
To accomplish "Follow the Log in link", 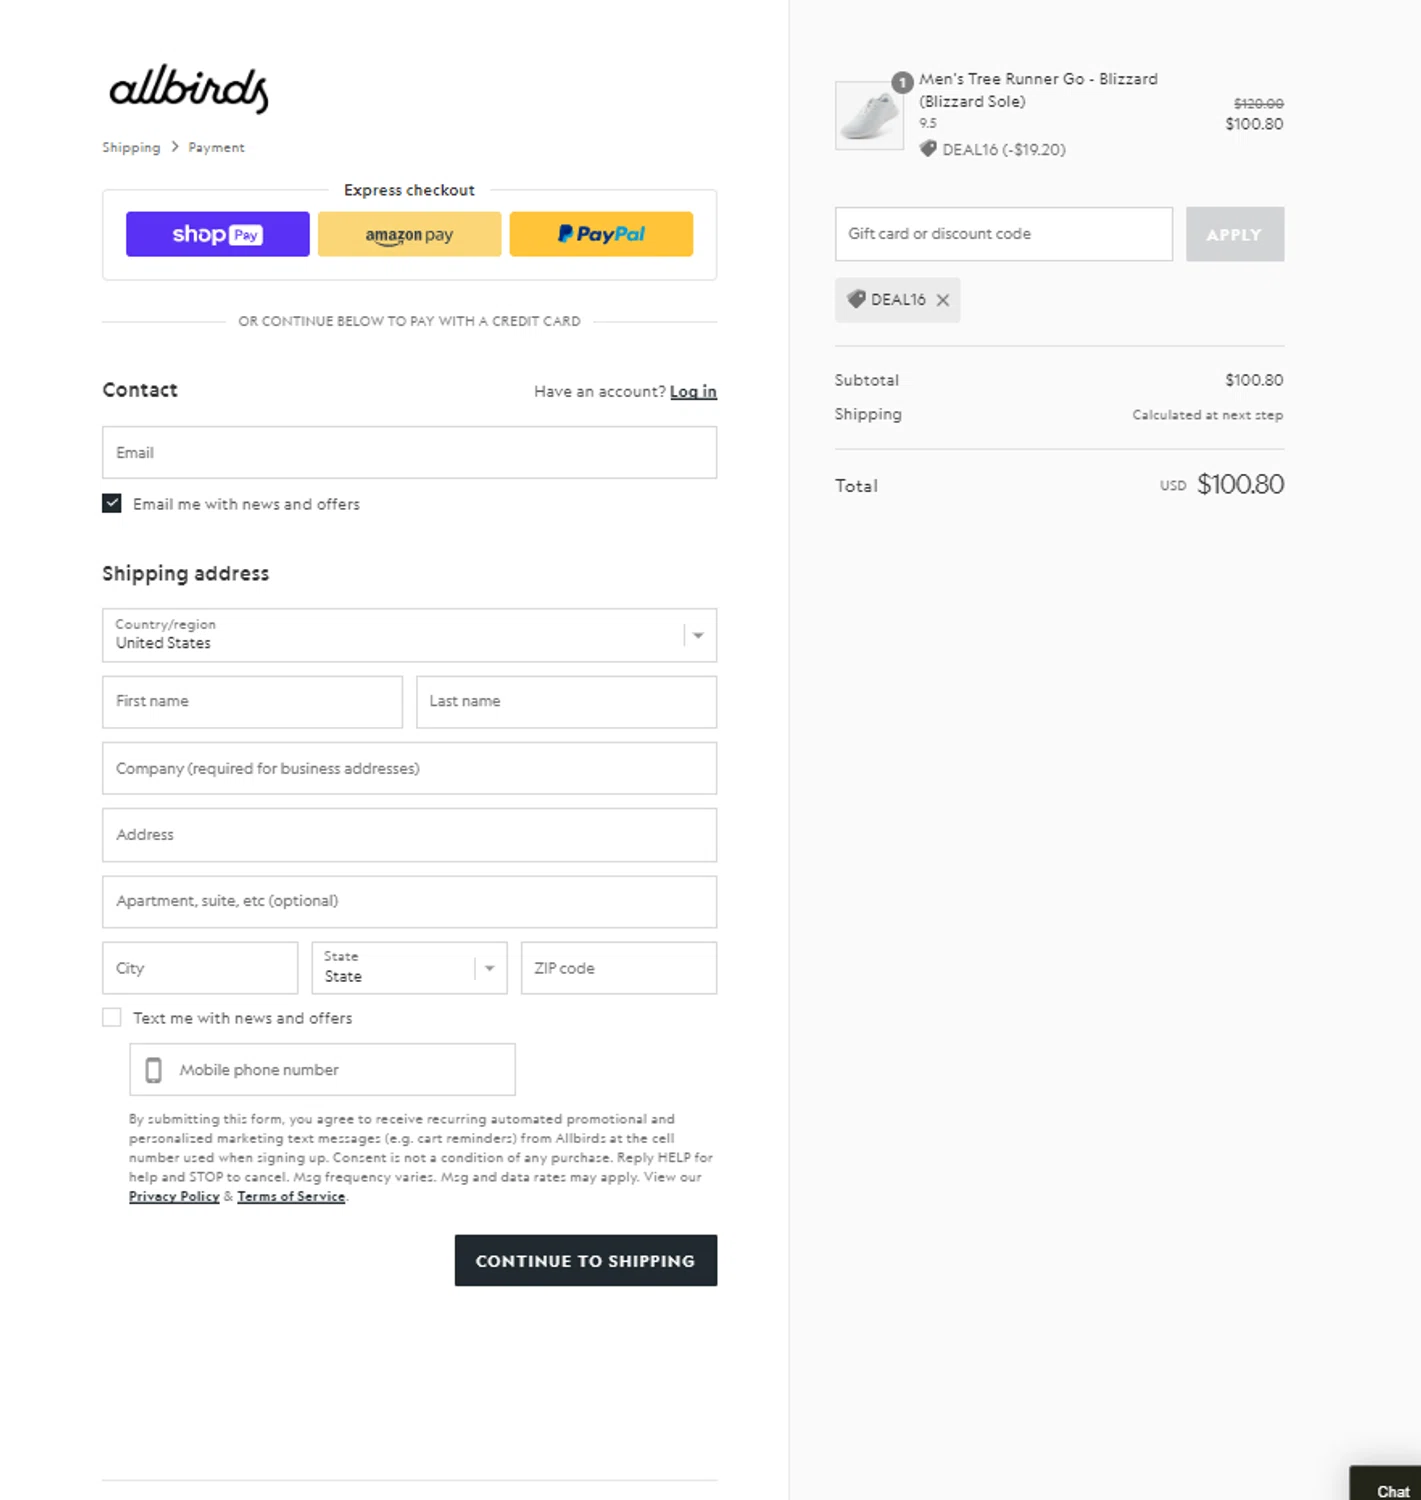I will 693,391.
